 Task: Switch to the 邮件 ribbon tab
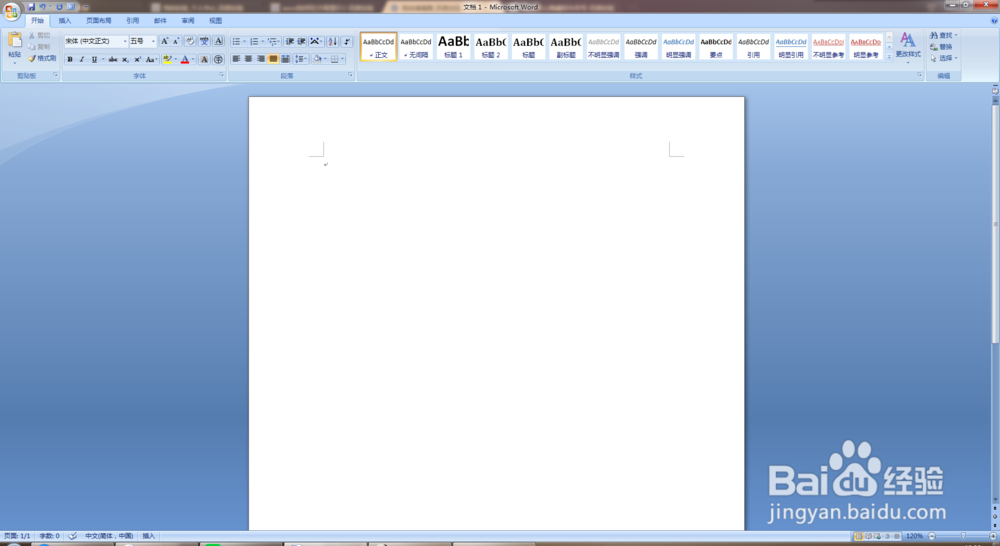(160, 20)
